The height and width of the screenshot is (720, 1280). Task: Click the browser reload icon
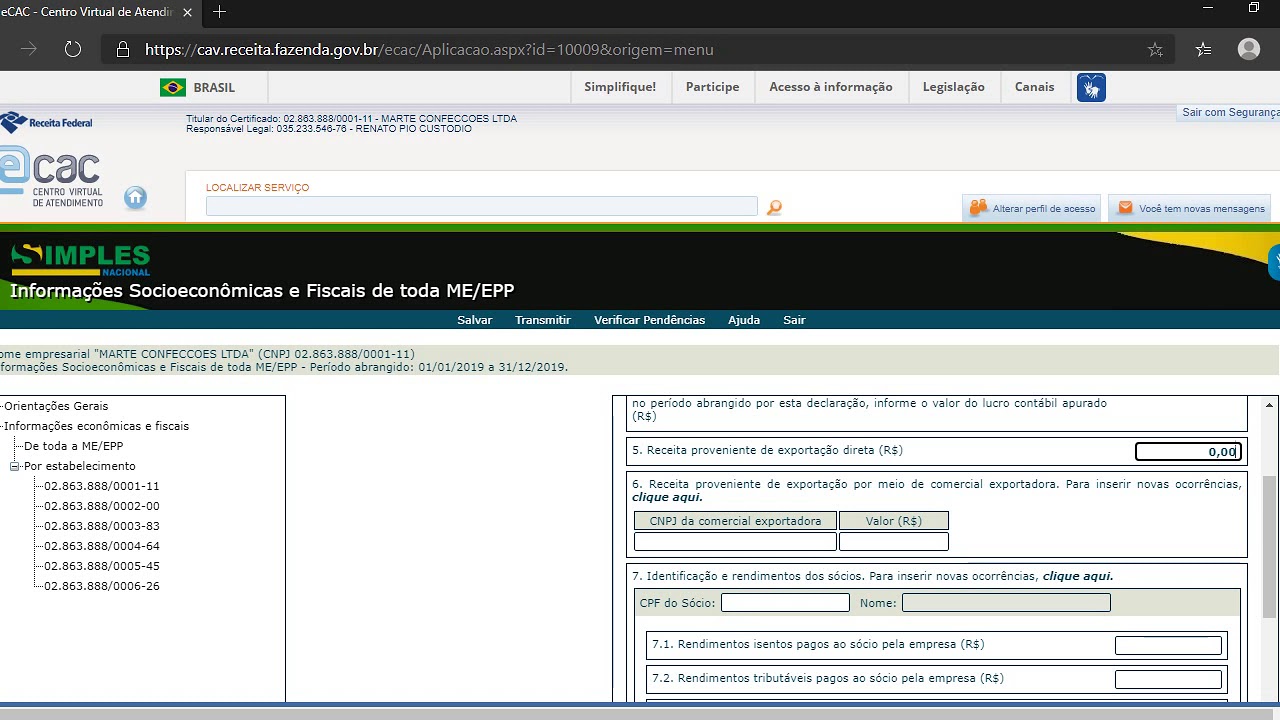tap(72, 49)
